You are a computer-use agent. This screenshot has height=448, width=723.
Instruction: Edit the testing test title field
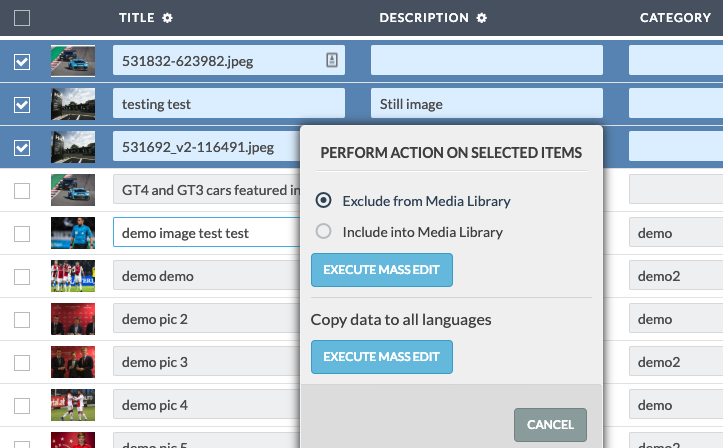(x=229, y=103)
